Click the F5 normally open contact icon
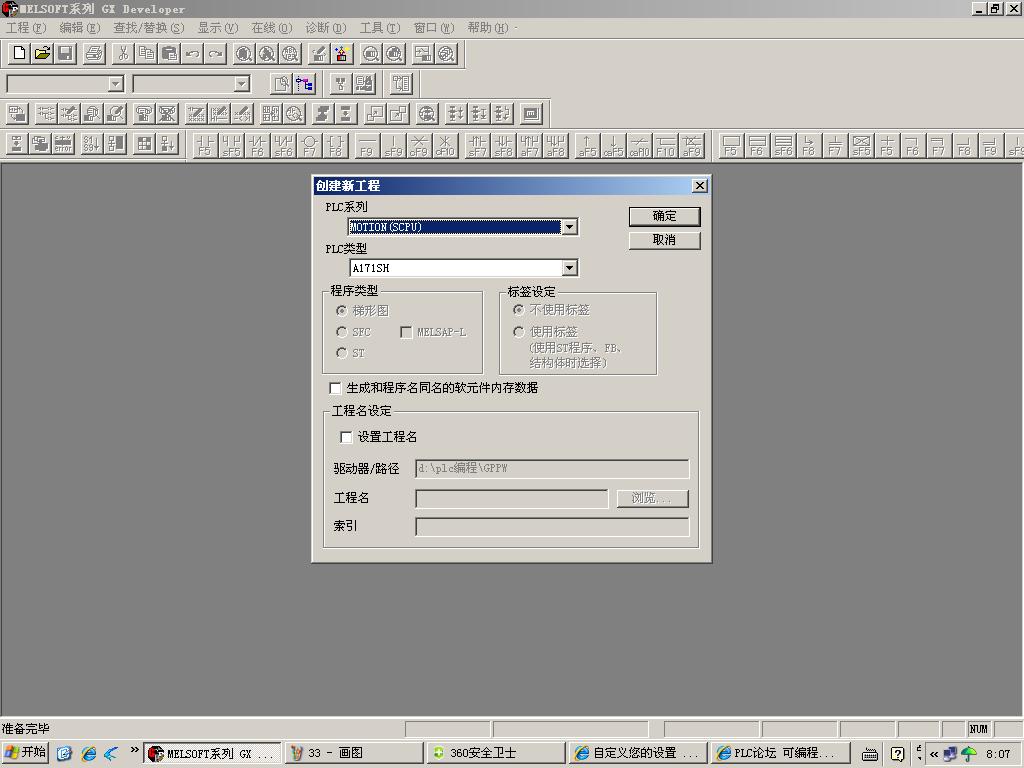 point(204,145)
